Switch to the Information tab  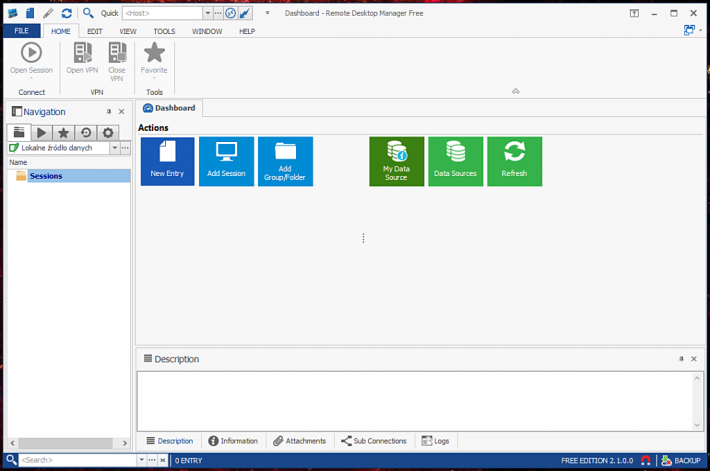click(x=233, y=441)
